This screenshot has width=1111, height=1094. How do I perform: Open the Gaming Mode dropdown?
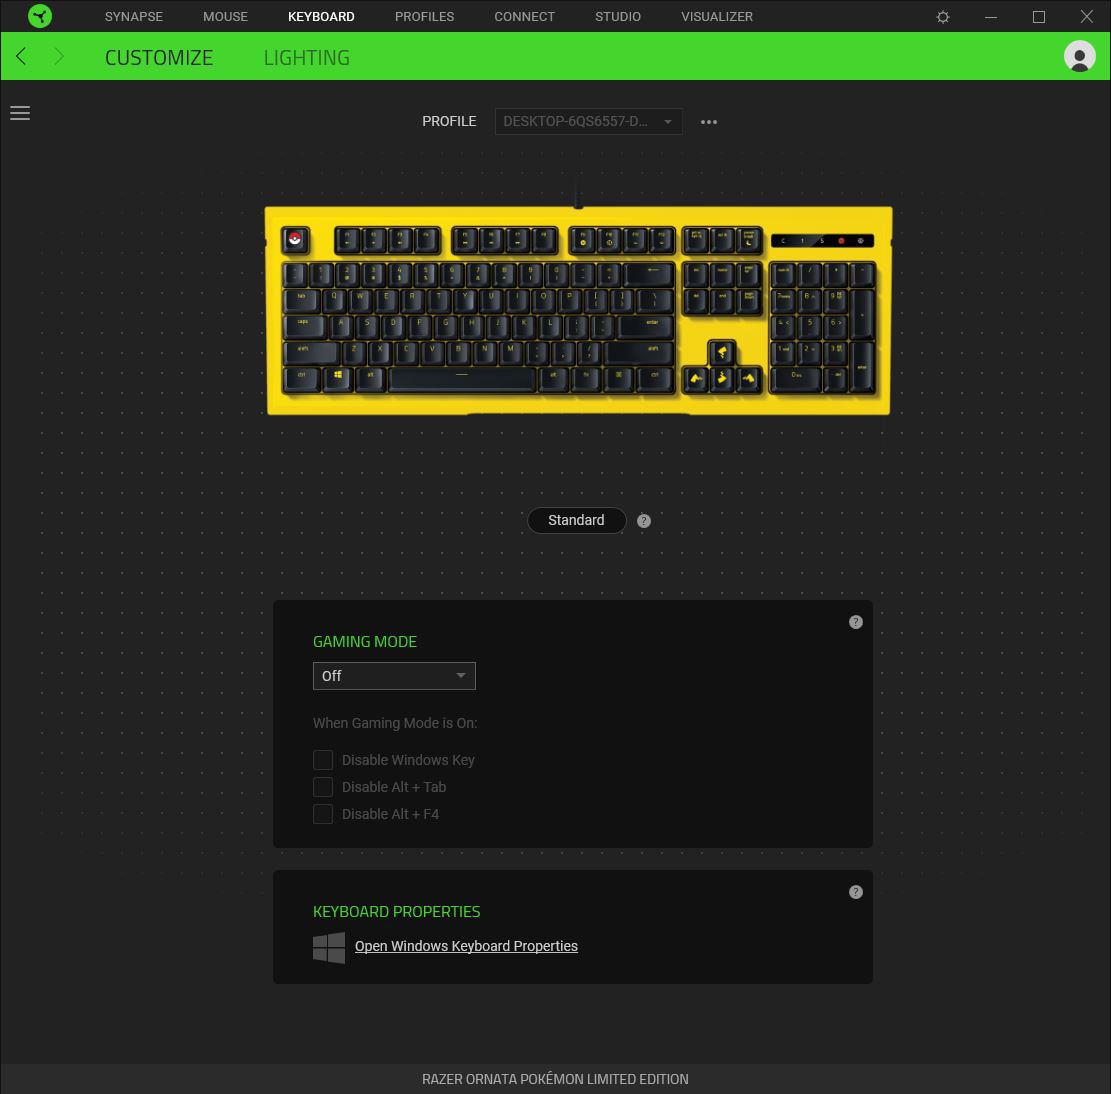click(394, 676)
